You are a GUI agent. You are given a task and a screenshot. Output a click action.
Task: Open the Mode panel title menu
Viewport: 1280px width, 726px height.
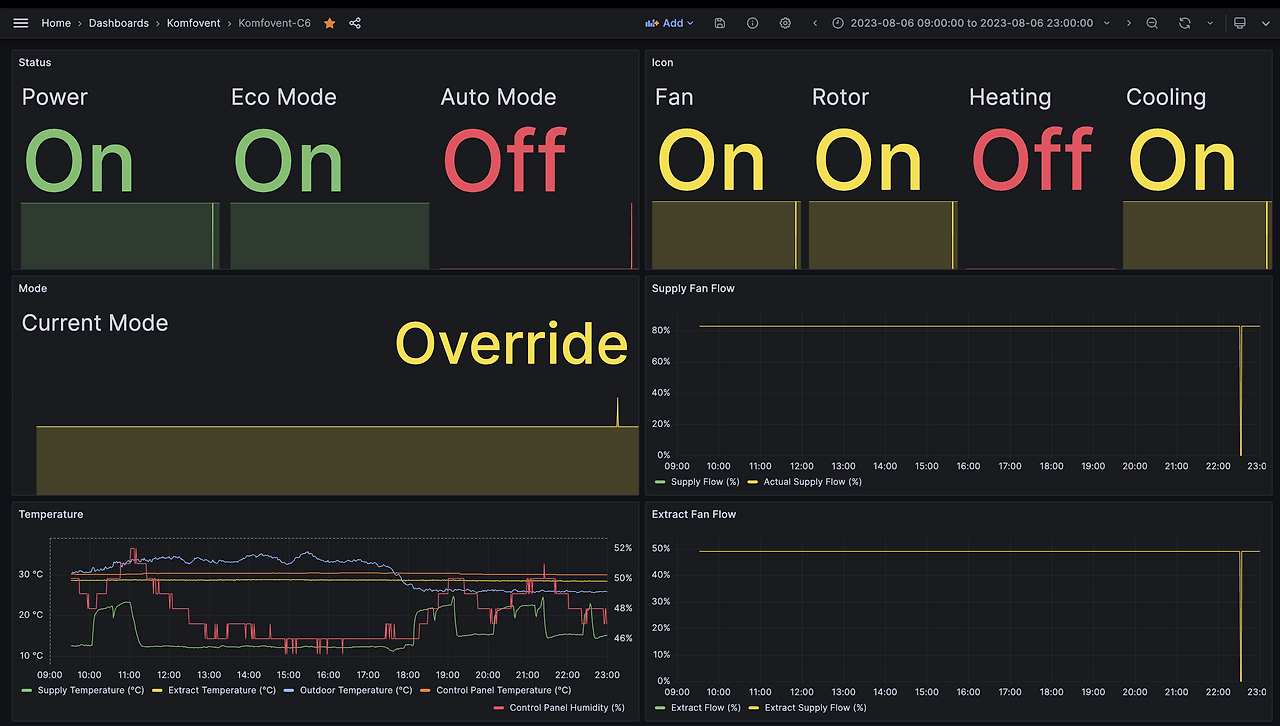pos(33,288)
